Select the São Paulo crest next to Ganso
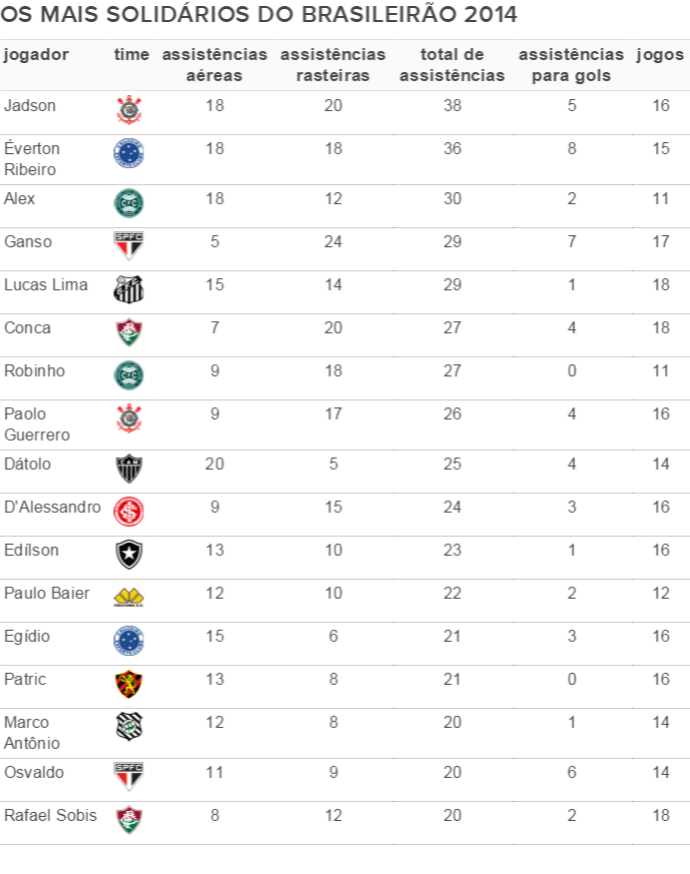Image resolution: width=690 pixels, height=874 pixels. (129, 246)
